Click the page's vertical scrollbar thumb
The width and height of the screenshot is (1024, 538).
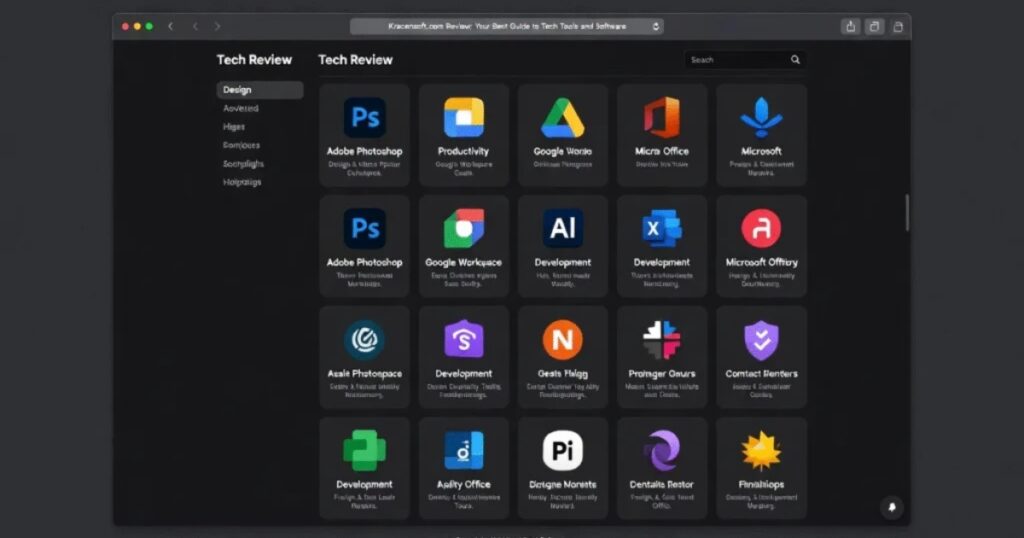tap(908, 212)
